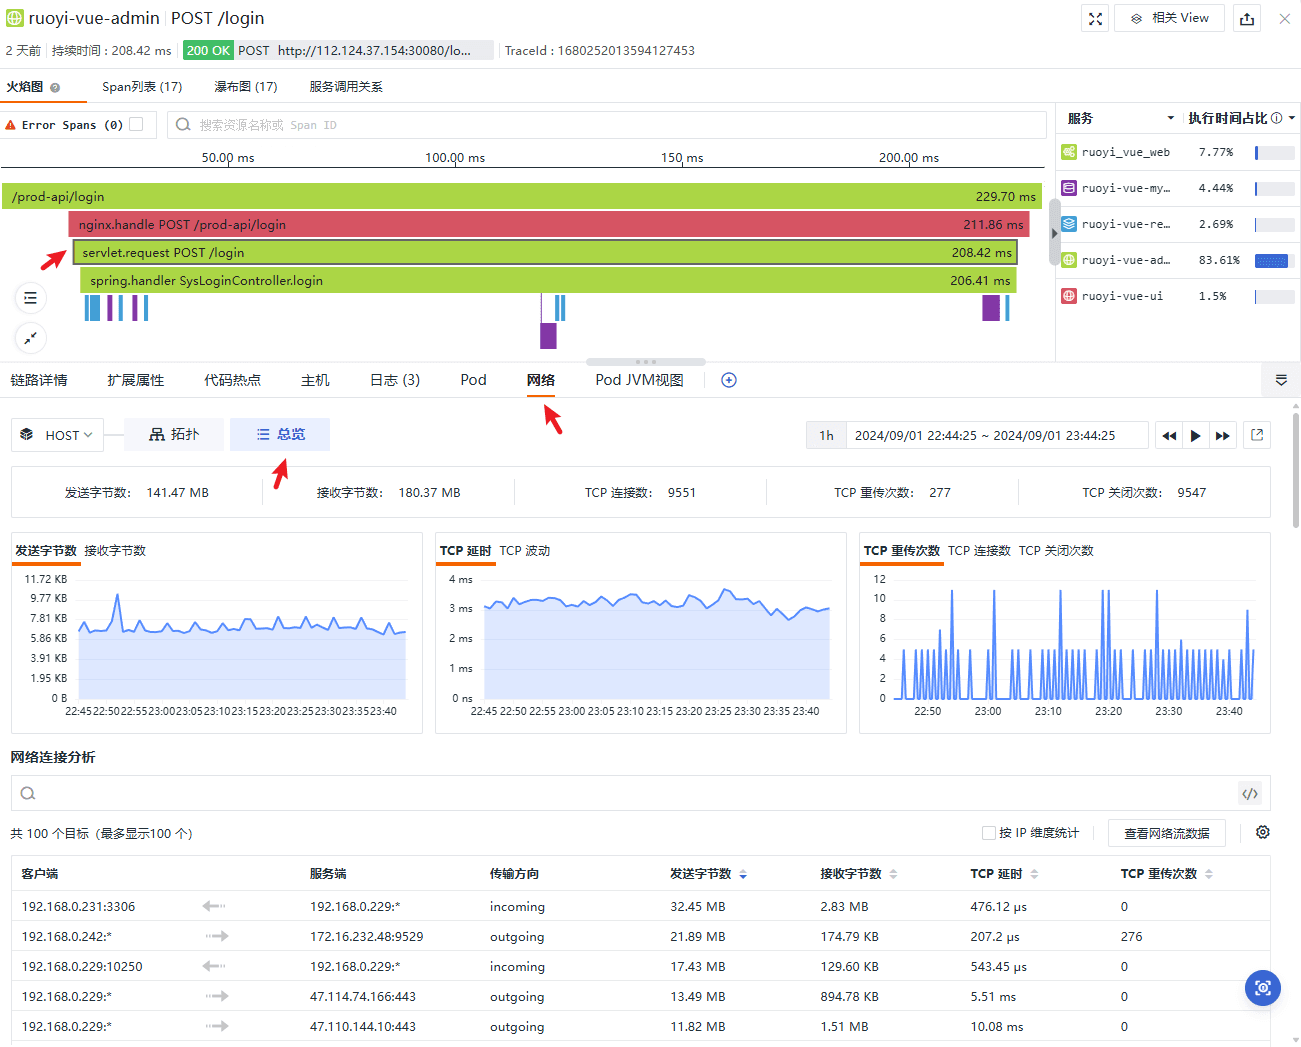Switch to Span列表 (17) tab
Viewport: 1301px width, 1047px height.
[142, 87]
